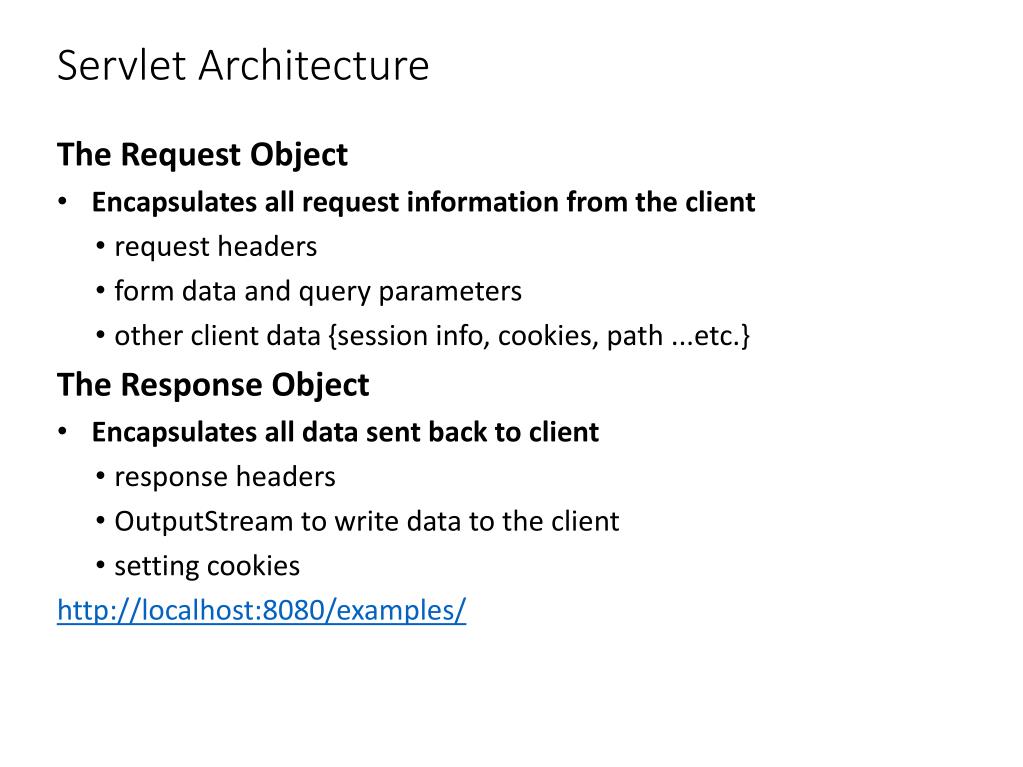
Task: Click bullet marker before 'response headers'
Action: (103, 477)
